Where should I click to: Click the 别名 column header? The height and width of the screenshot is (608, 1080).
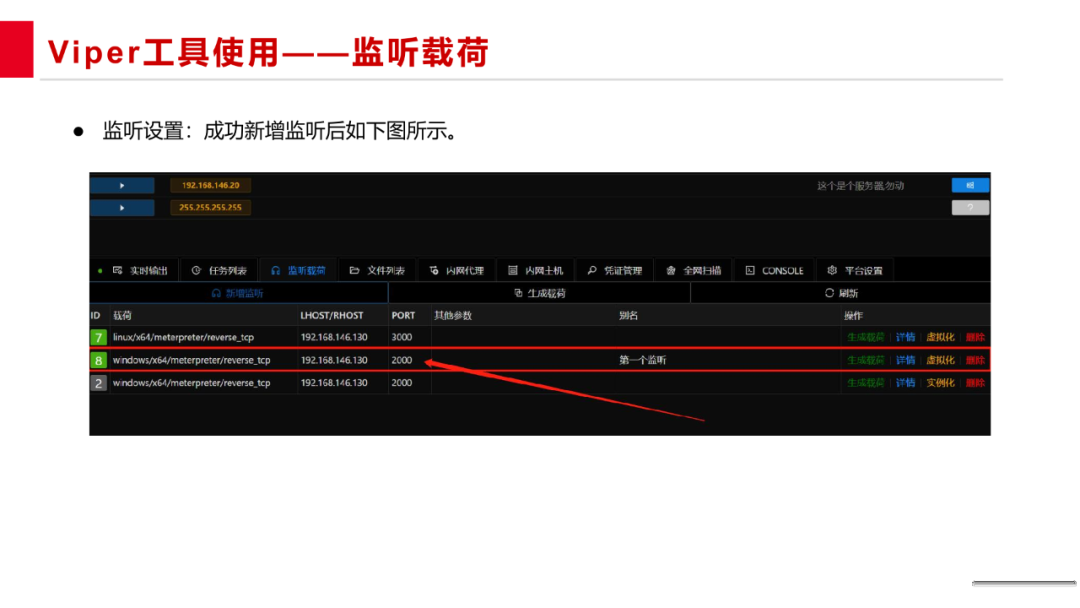click(628, 315)
